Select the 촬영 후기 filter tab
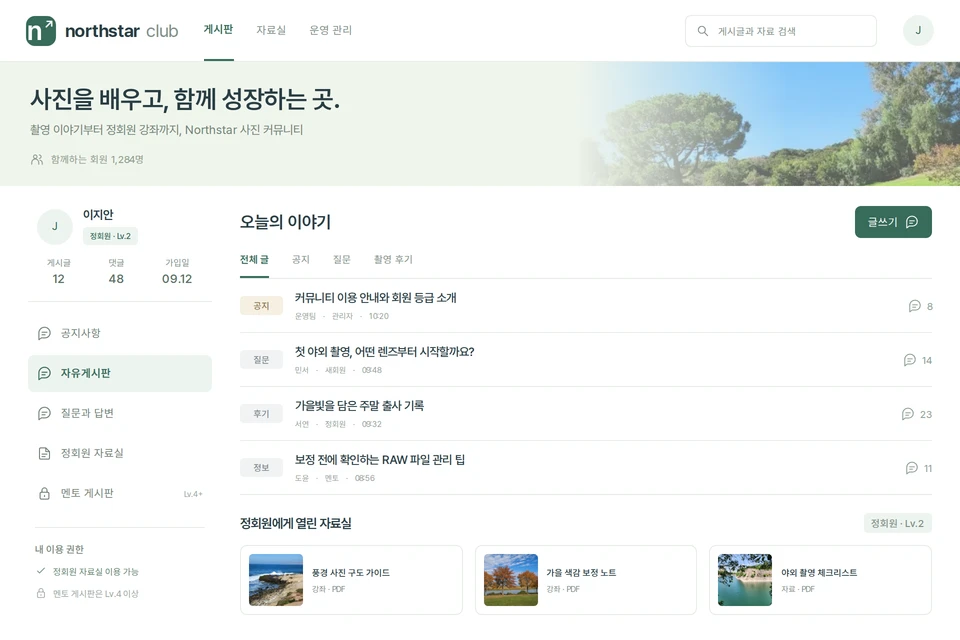Image resolution: width=960 pixels, height=640 pixels. [393, 260]
